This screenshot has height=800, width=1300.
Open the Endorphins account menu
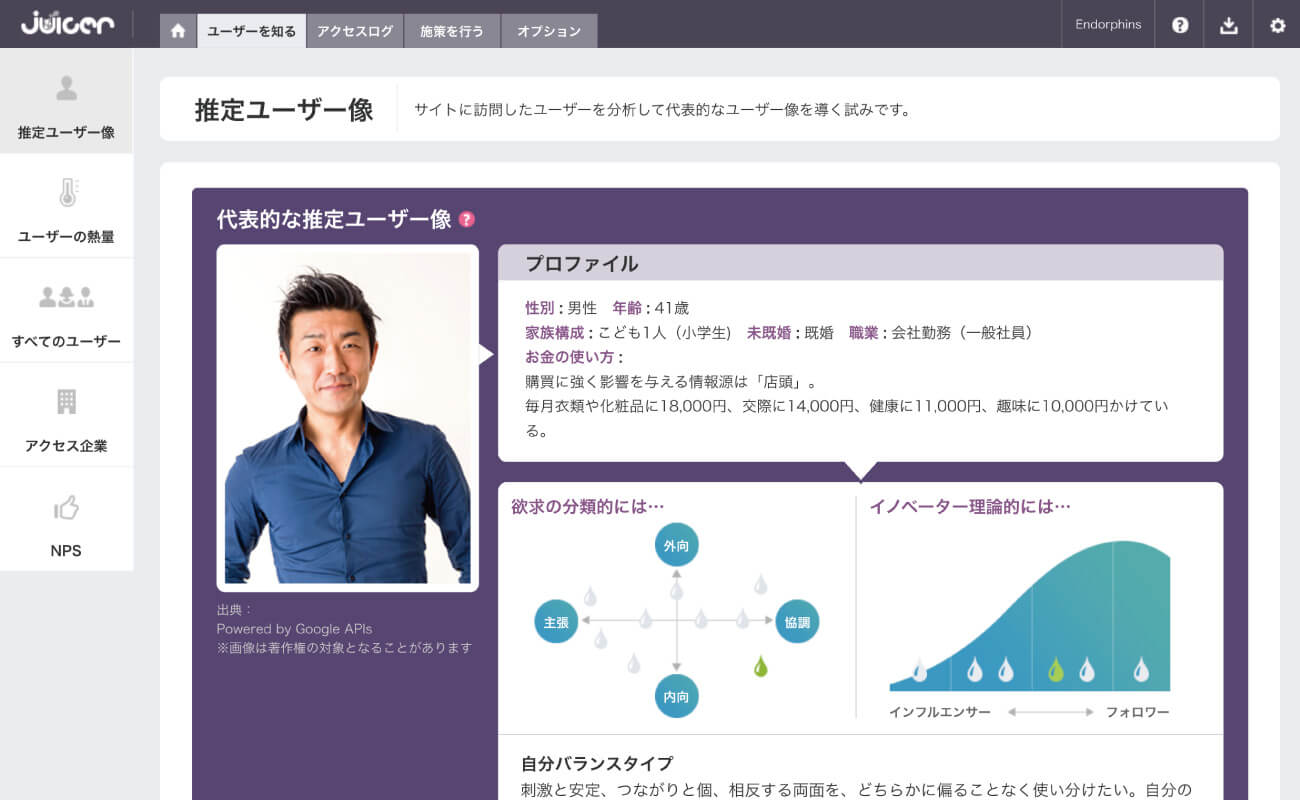click(1108, 24)
